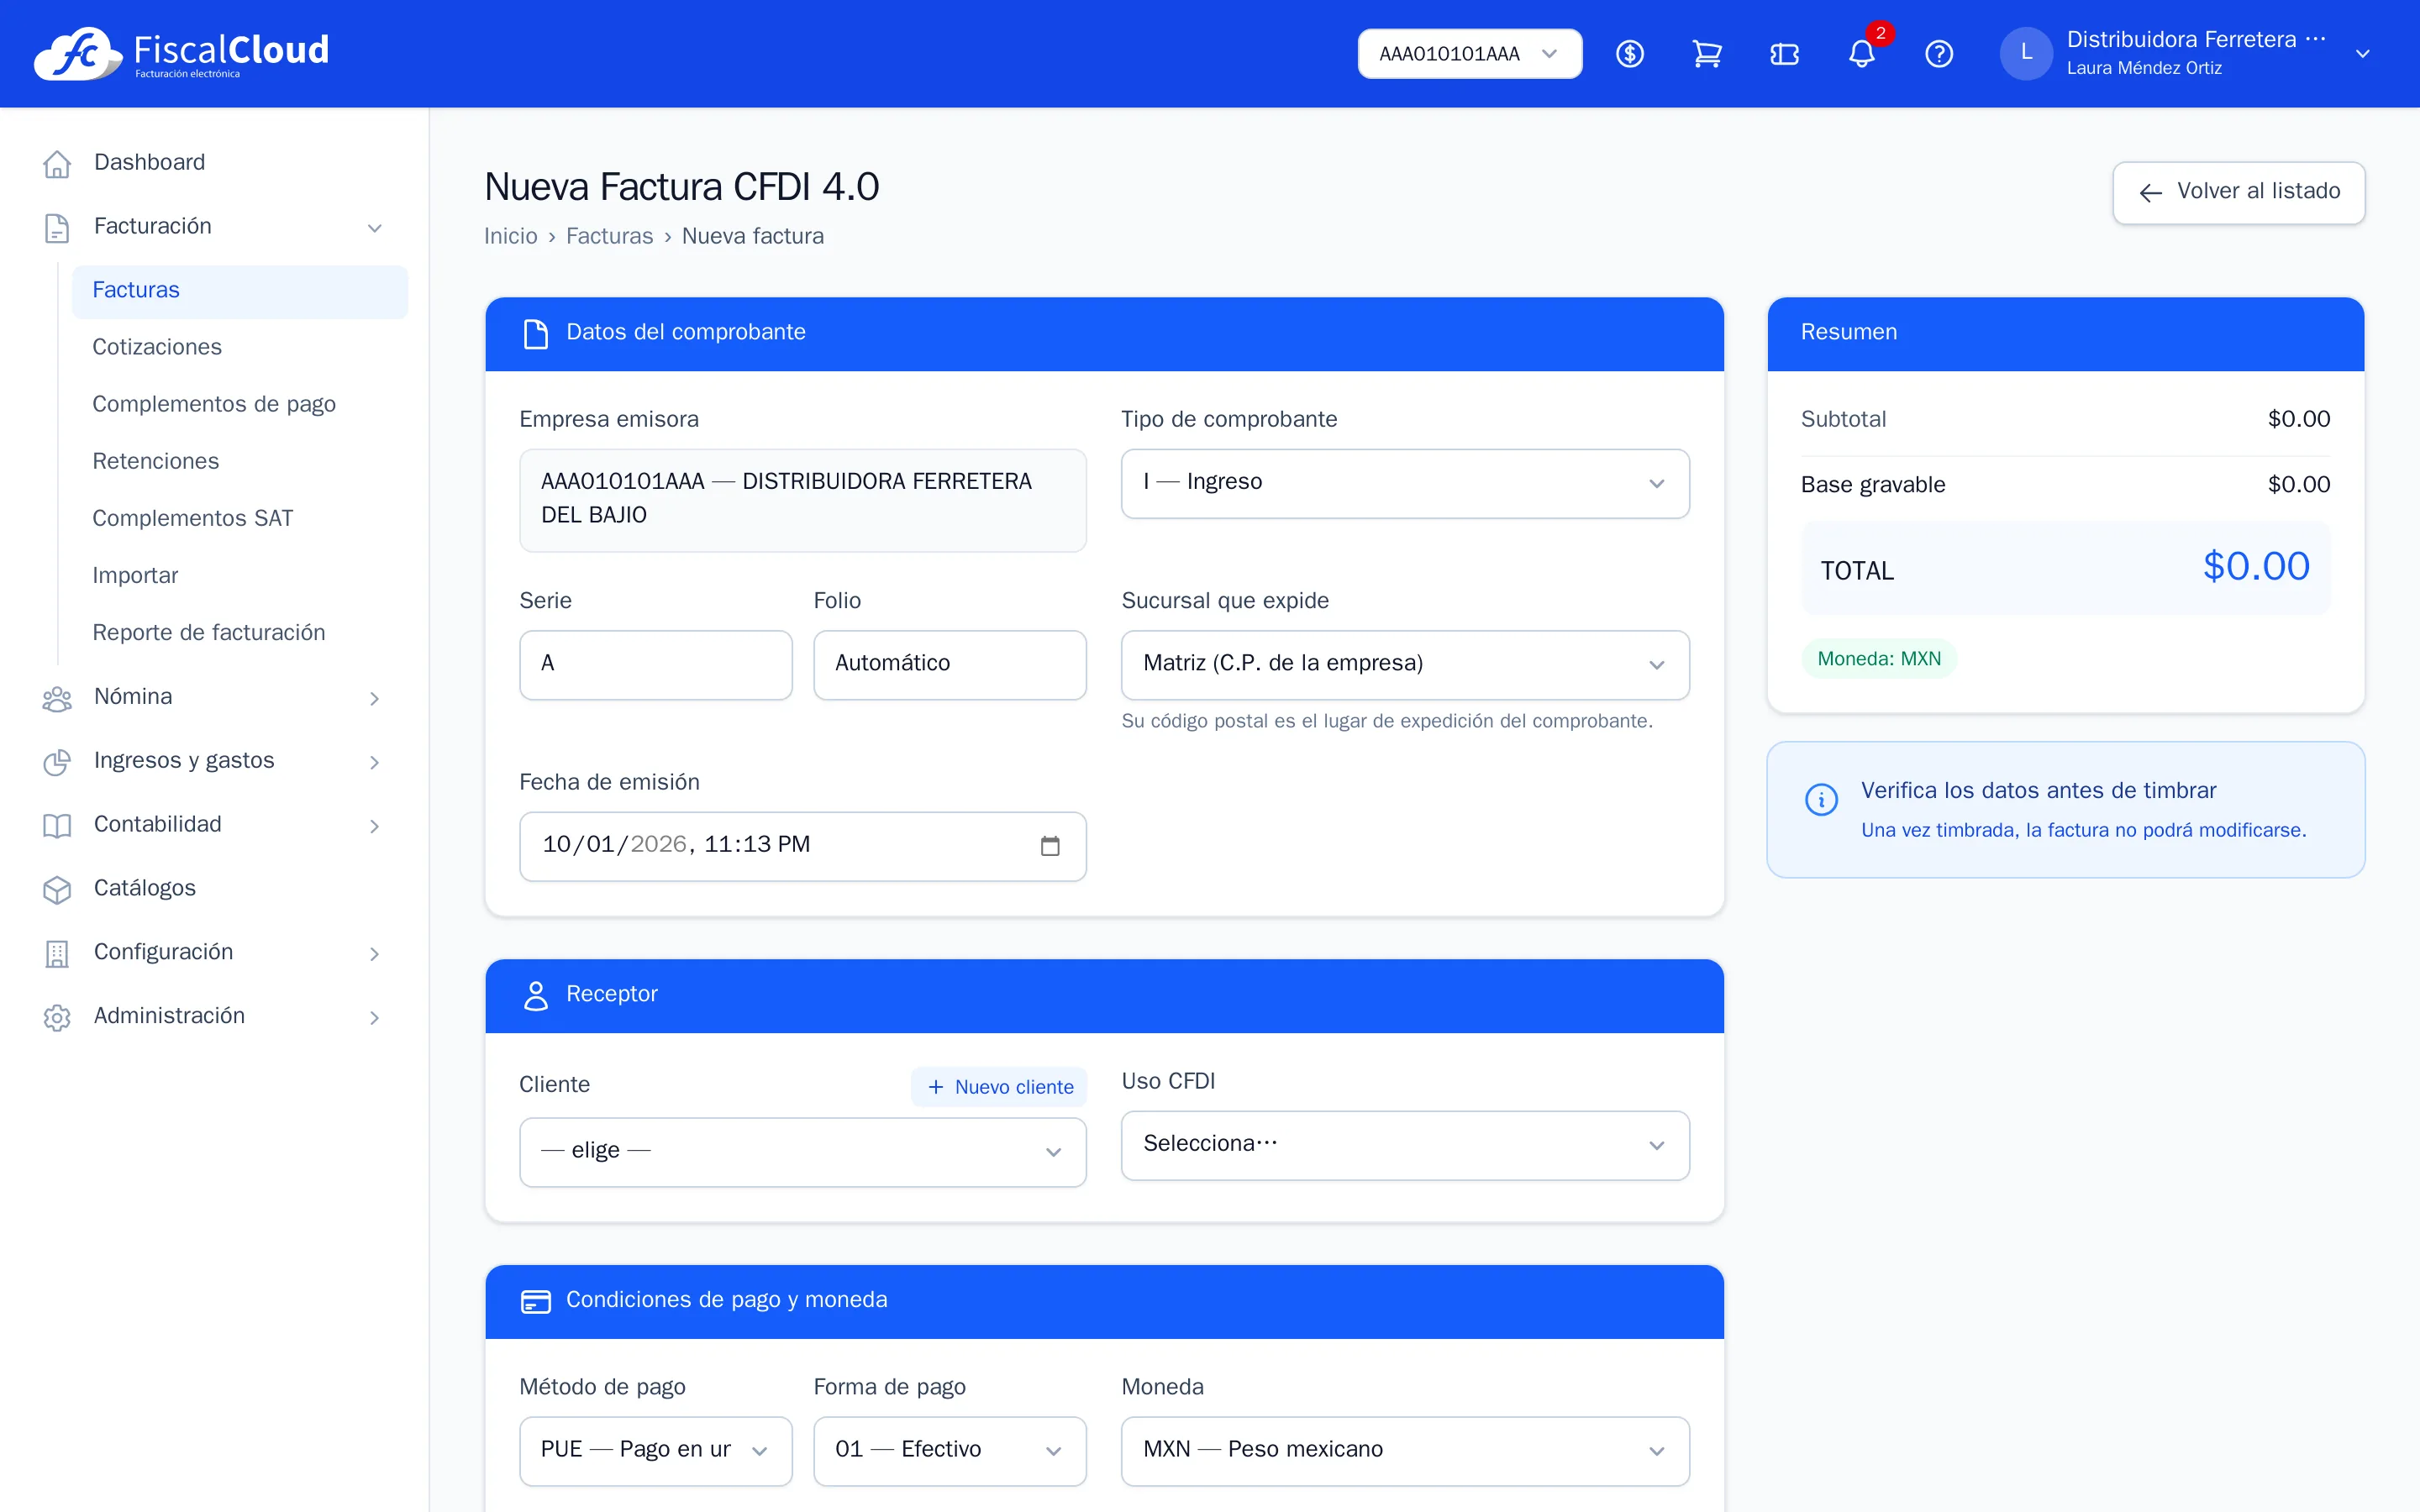Follow the Facturas breadcrumb link
This screenshot has width=2420, height=1512.
tap(609, 236)
